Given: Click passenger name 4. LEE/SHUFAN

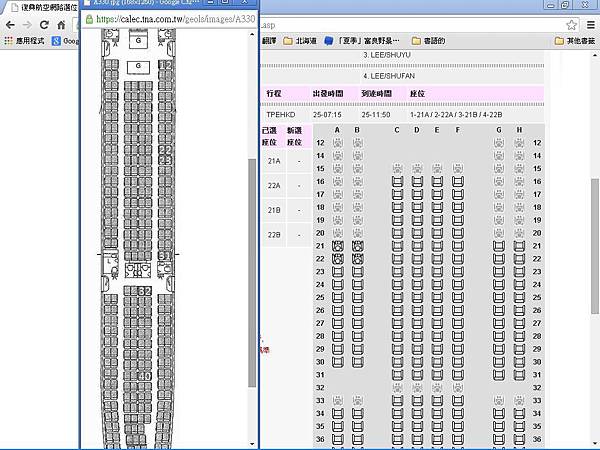Looking at the screenshot, I should (x=389, y=76).
